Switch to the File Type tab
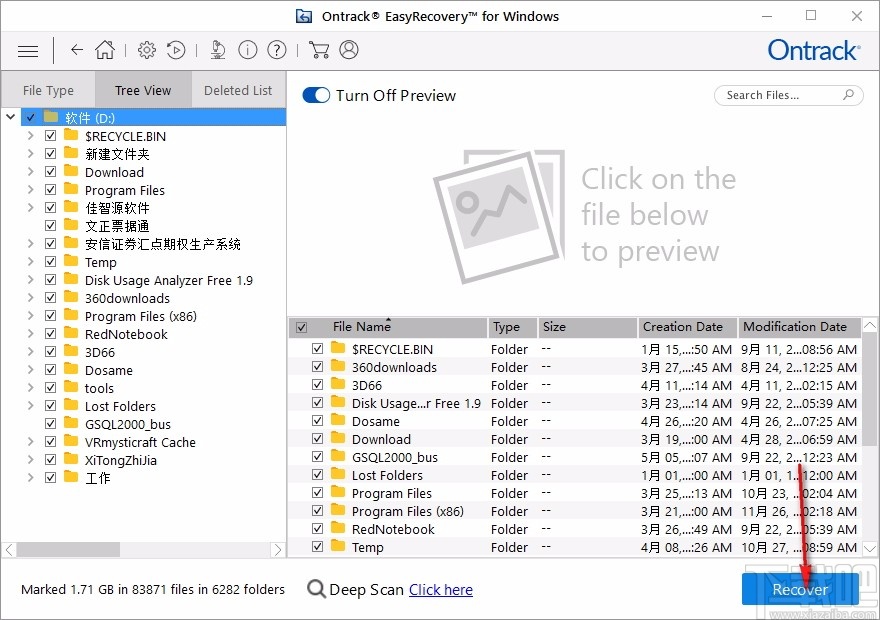 pos(48,90)
